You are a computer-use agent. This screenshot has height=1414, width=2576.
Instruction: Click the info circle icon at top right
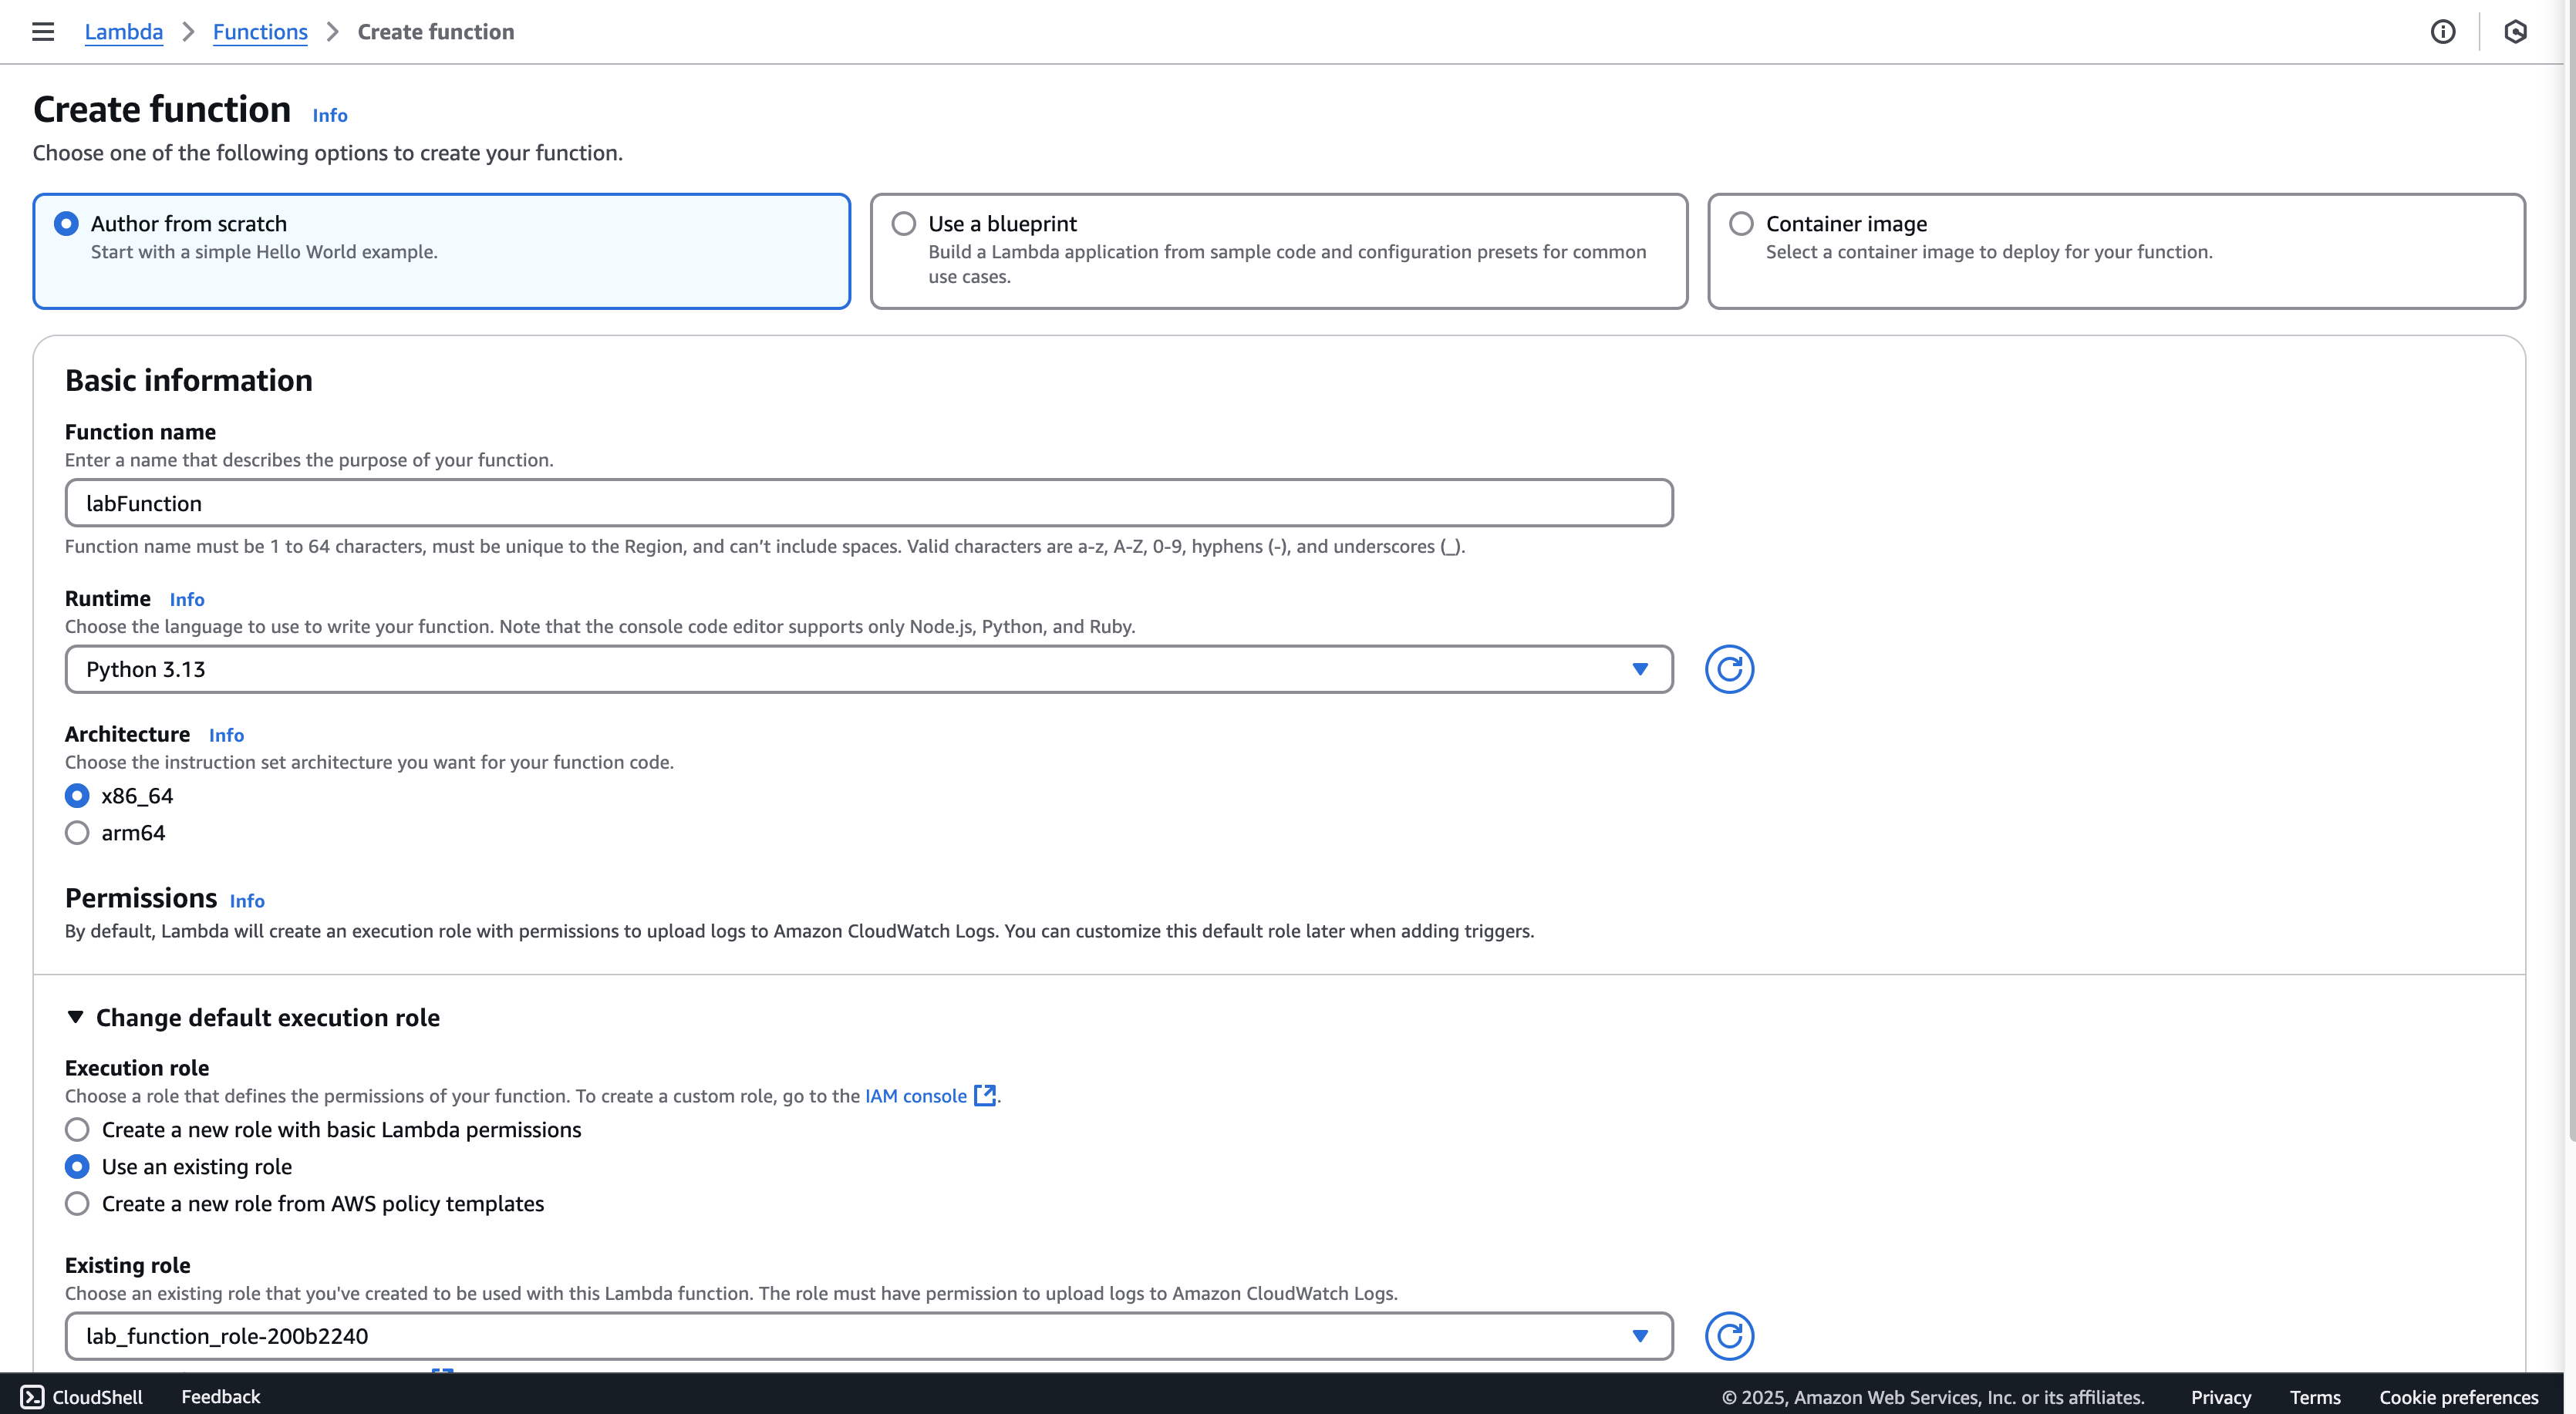coord(2443,32)
